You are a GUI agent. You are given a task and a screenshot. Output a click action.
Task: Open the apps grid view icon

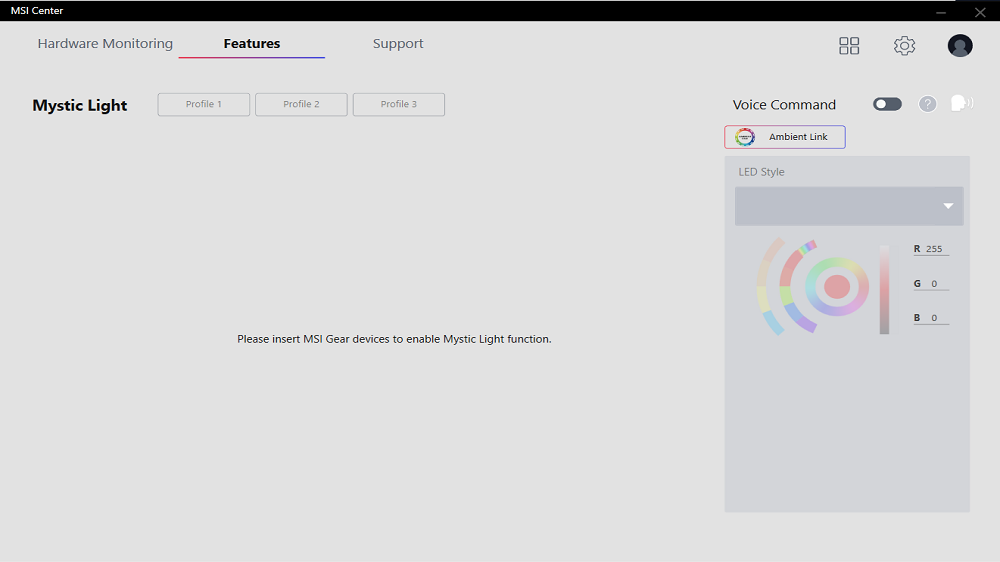click(849, 45)
